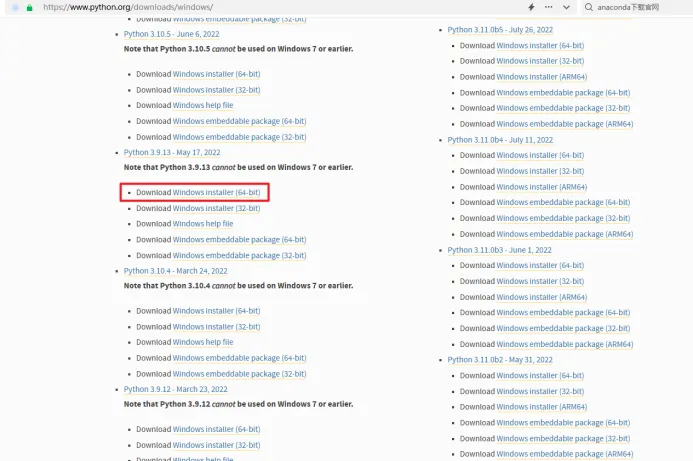This screenshot has height=461, width=693.
Task: Download Python 3.11.0b2 embeddable package (ARM64)
Action: pyautogui.click(x=565, y=454)
